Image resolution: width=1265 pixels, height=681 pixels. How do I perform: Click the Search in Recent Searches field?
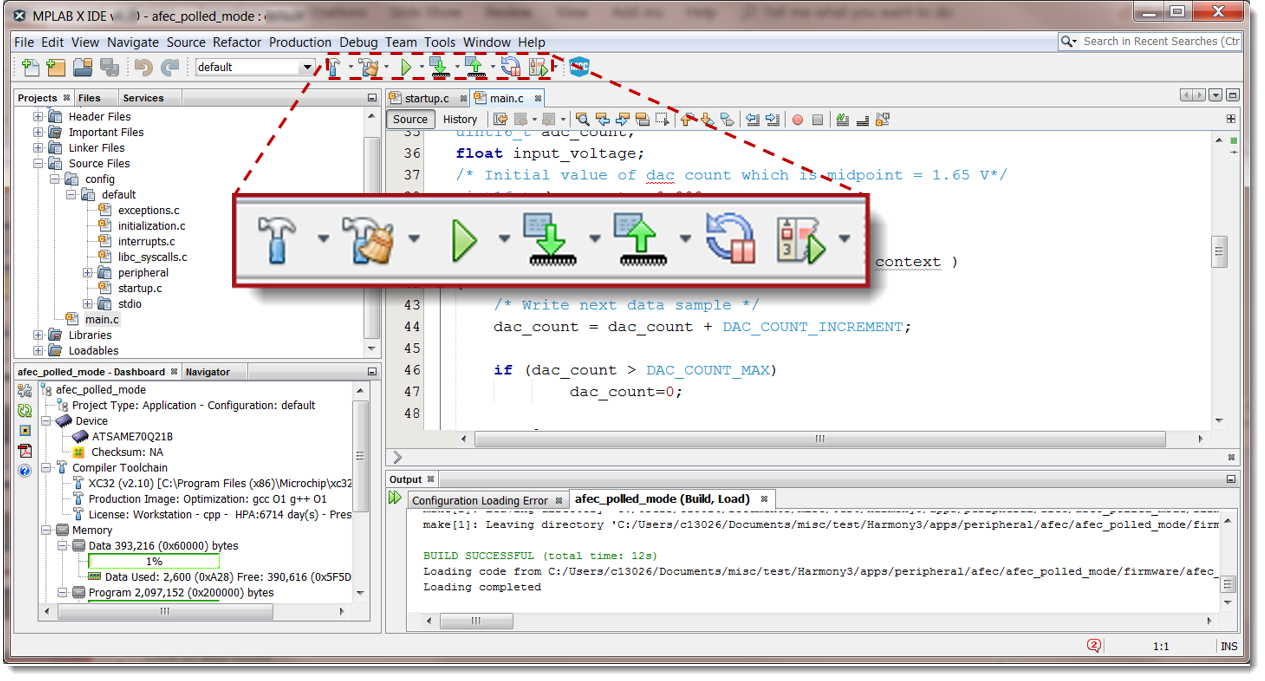(x=1150, y=42)
